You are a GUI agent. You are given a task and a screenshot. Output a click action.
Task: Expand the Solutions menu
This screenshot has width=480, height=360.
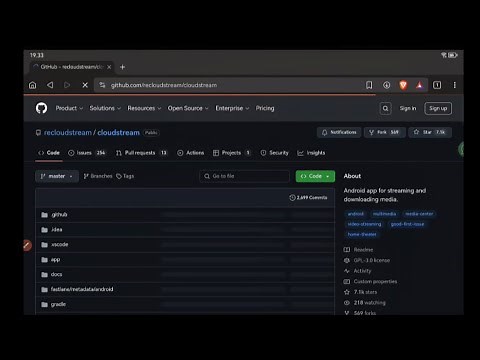click(105, 108)
